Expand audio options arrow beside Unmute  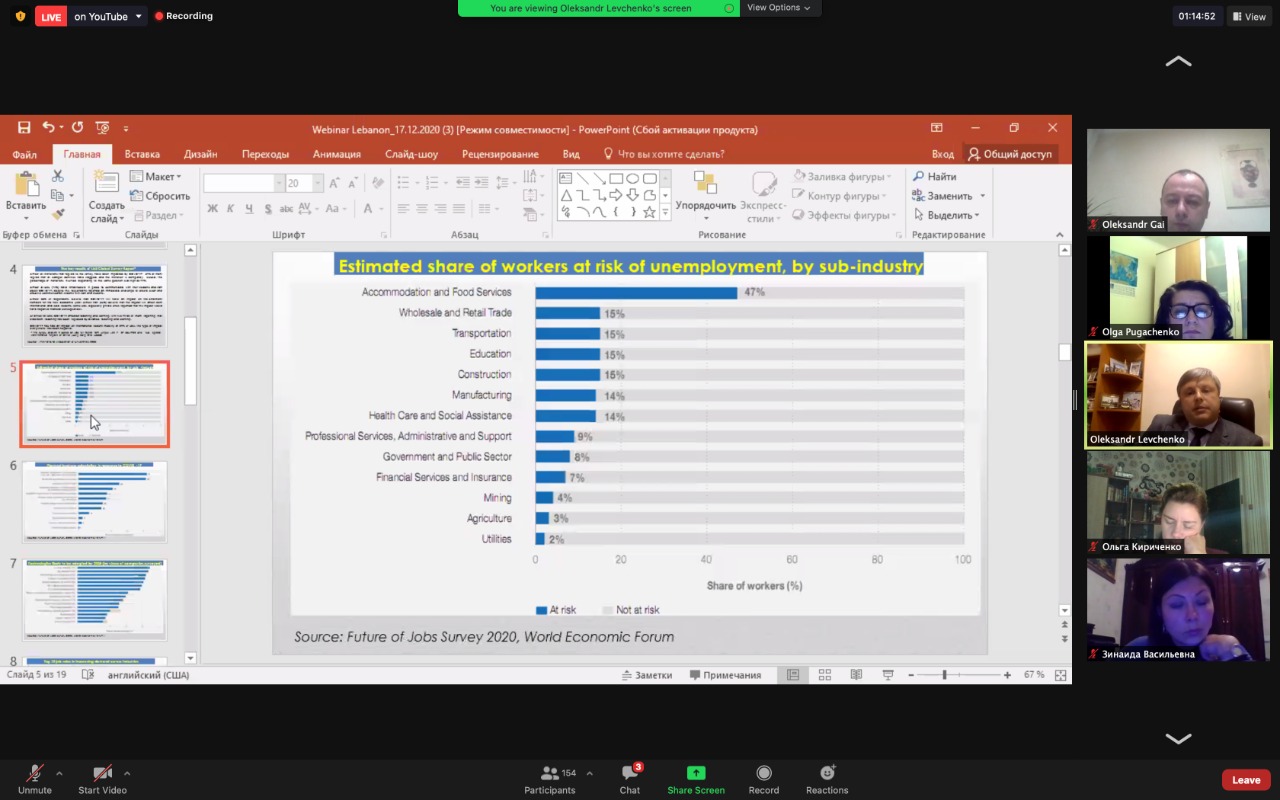pos(59,773)
